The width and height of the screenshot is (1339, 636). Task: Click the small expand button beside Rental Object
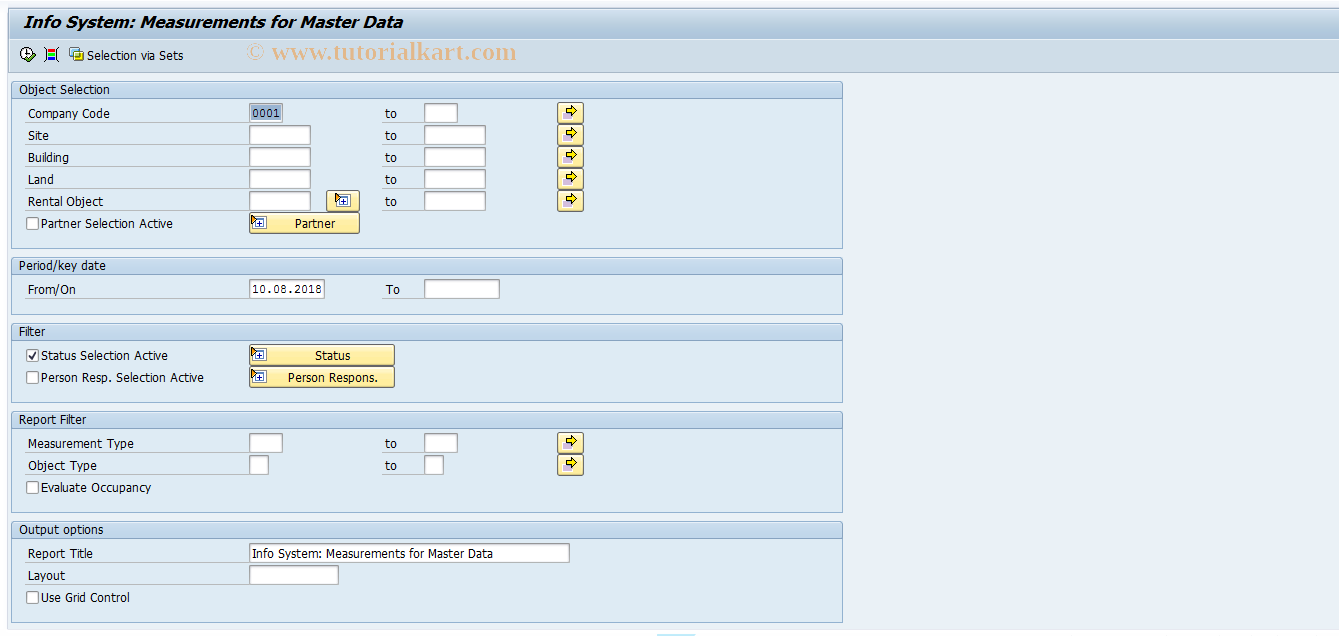click(x=343, y=201)
